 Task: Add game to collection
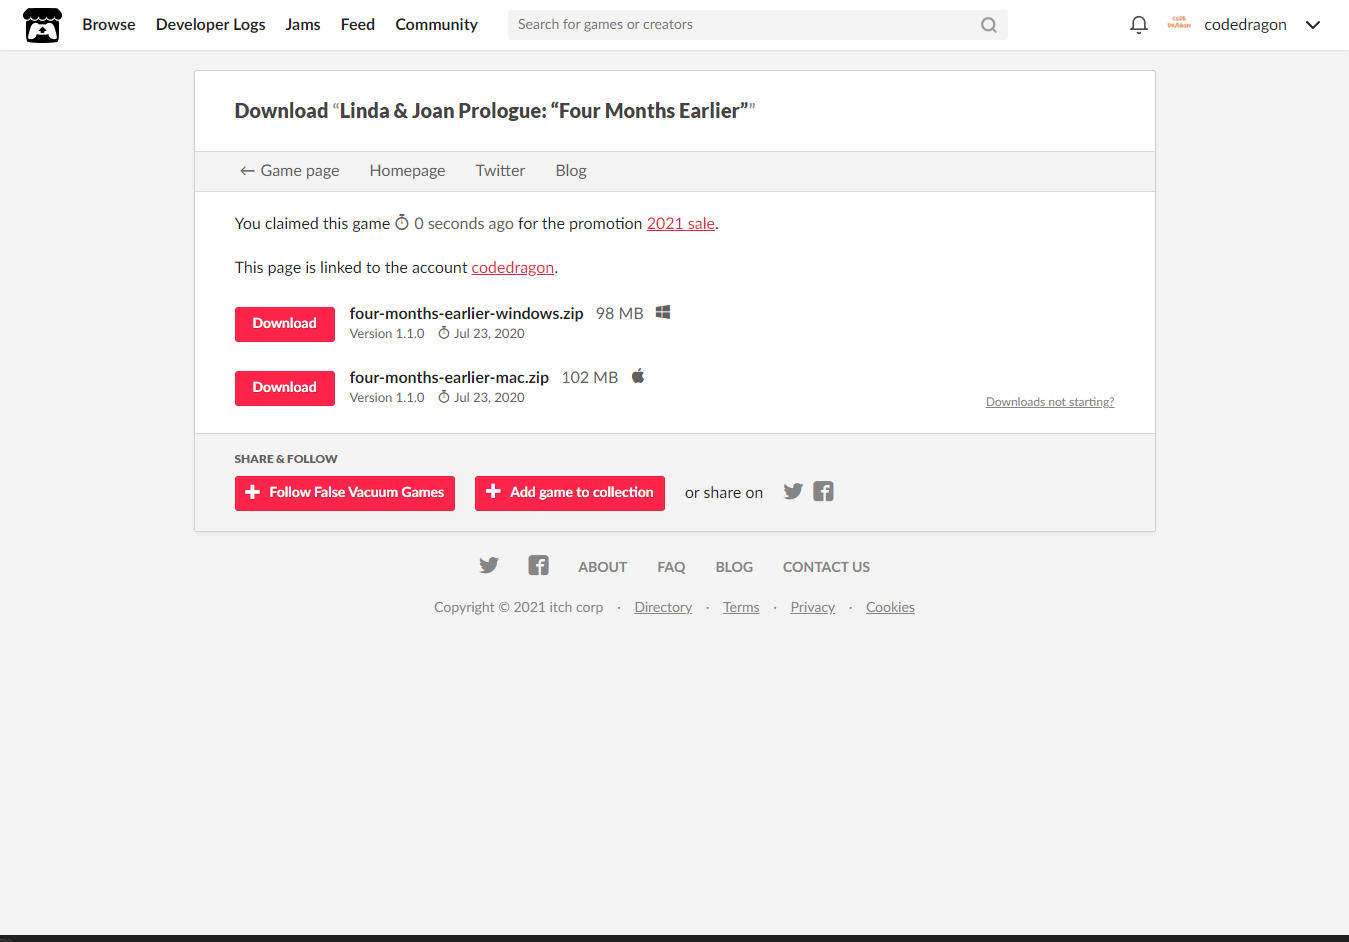pos(570,493)
